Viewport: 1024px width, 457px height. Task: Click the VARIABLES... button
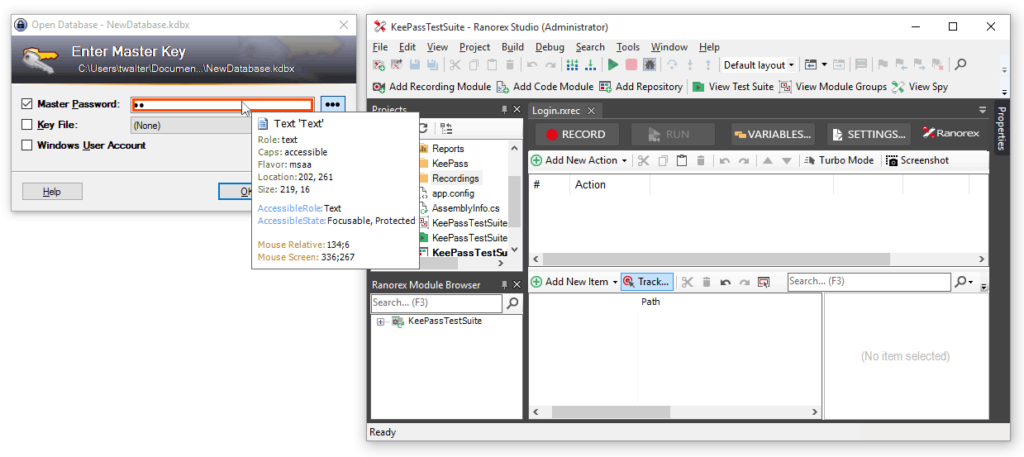tap(773, 134)
